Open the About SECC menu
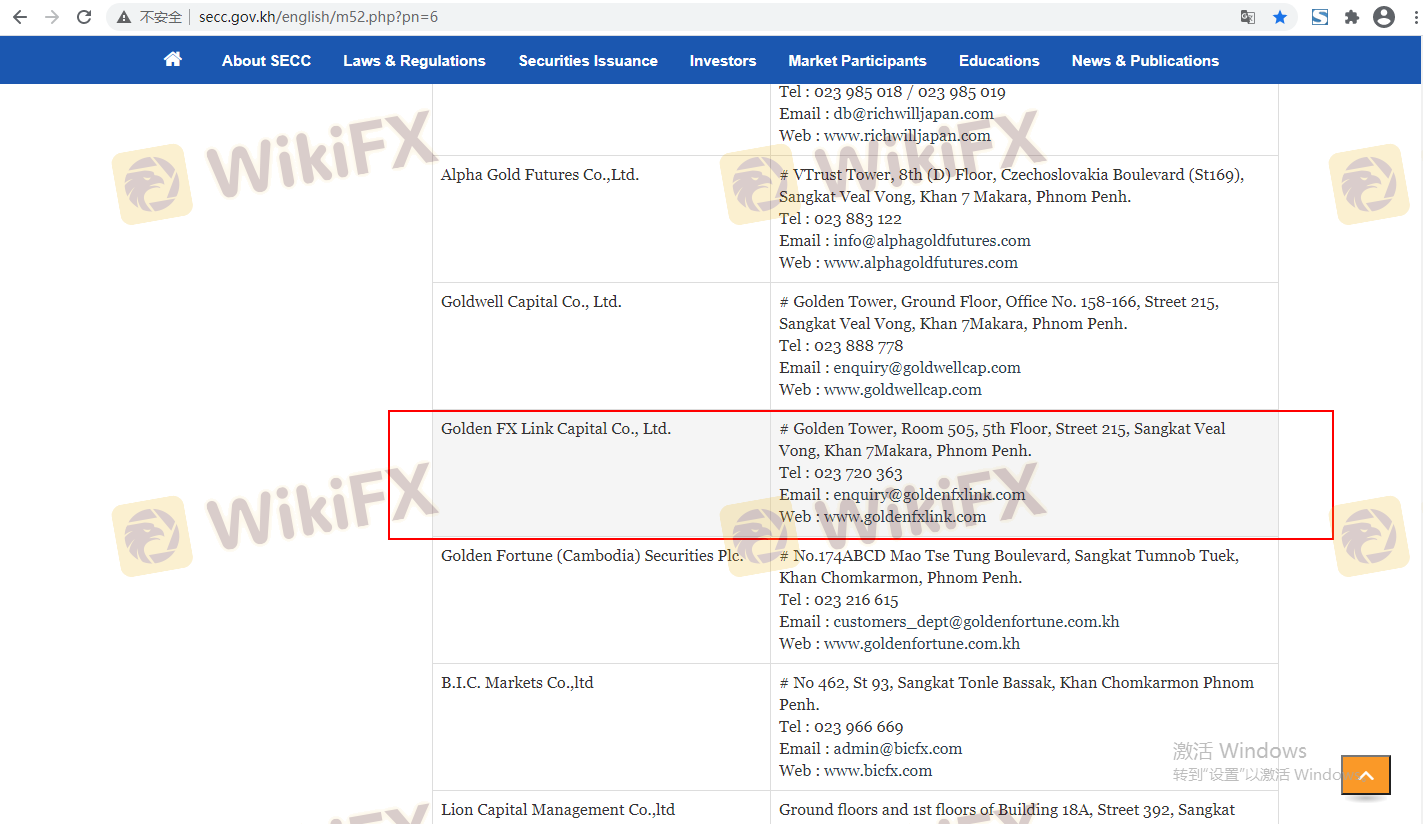 (x=266, y=61)
